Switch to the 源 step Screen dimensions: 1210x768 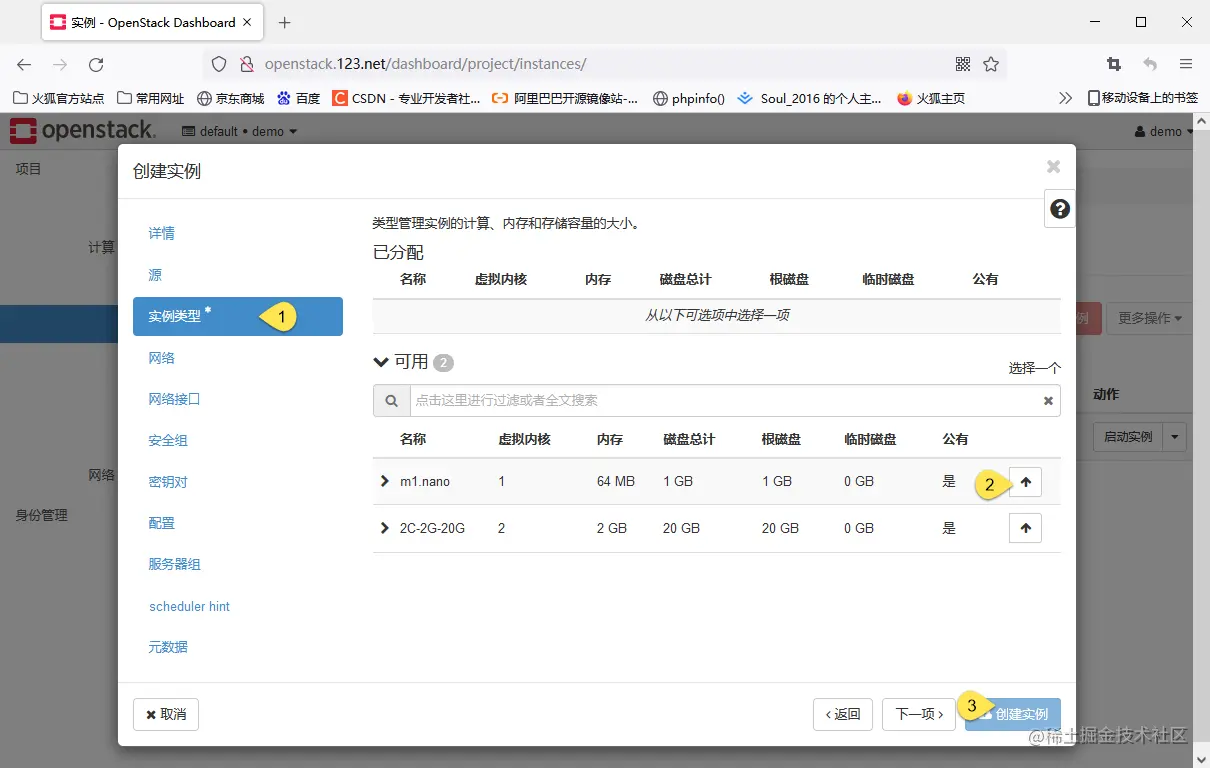[155, 275]
